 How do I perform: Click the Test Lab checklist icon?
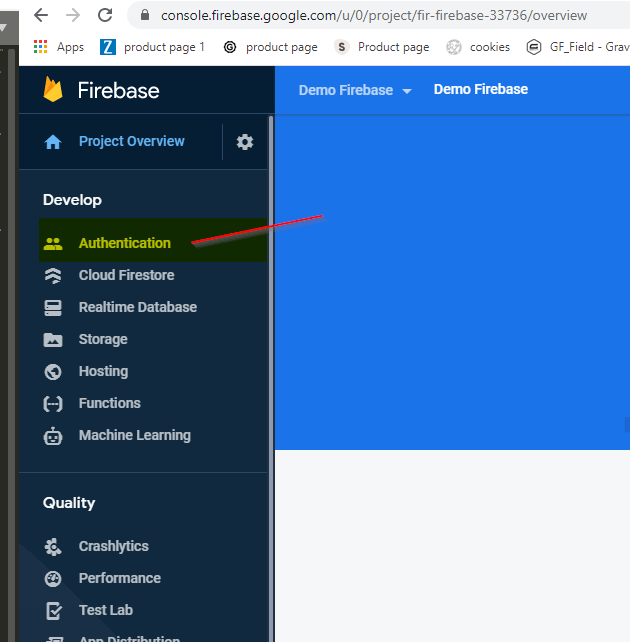pyautogui.click(x=54, y=611)
